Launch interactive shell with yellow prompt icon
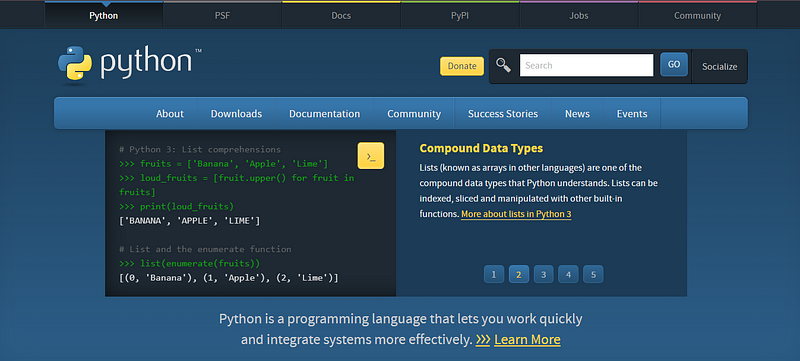This screenshot has height=361, width=800. pos(371,156)
